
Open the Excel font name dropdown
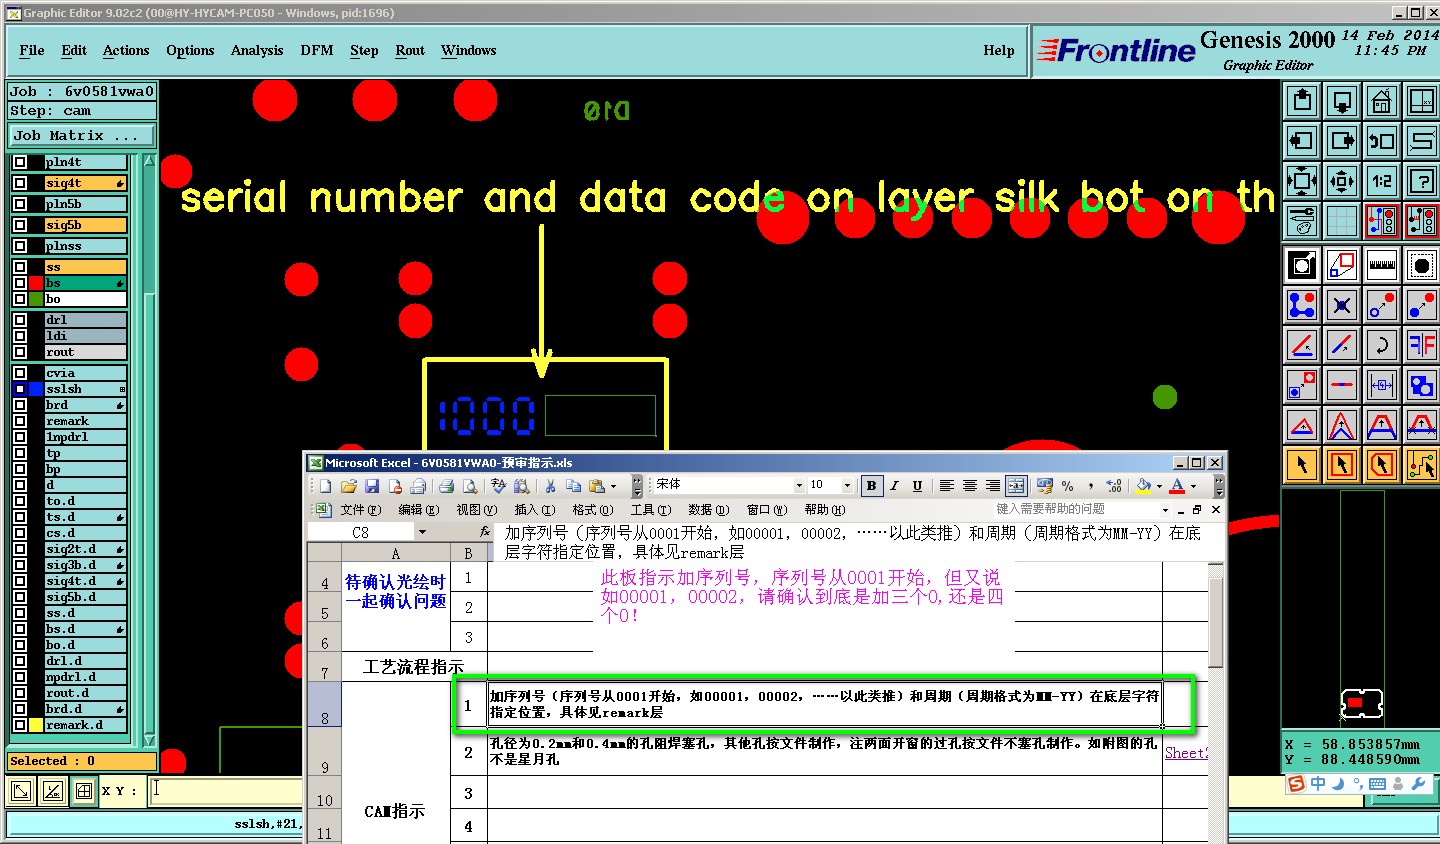coord(799,486)
